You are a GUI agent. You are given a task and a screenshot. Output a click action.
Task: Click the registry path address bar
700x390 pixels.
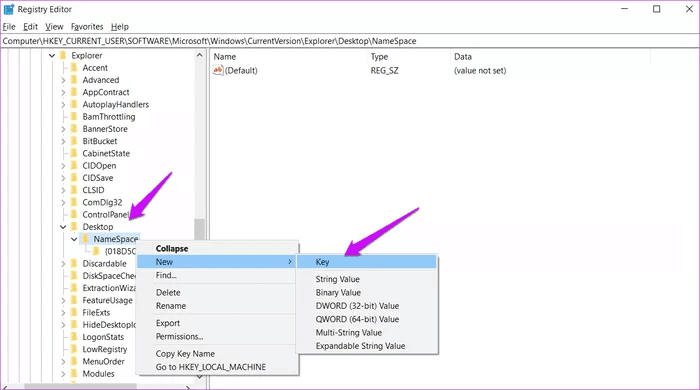[x=350, y=41]
